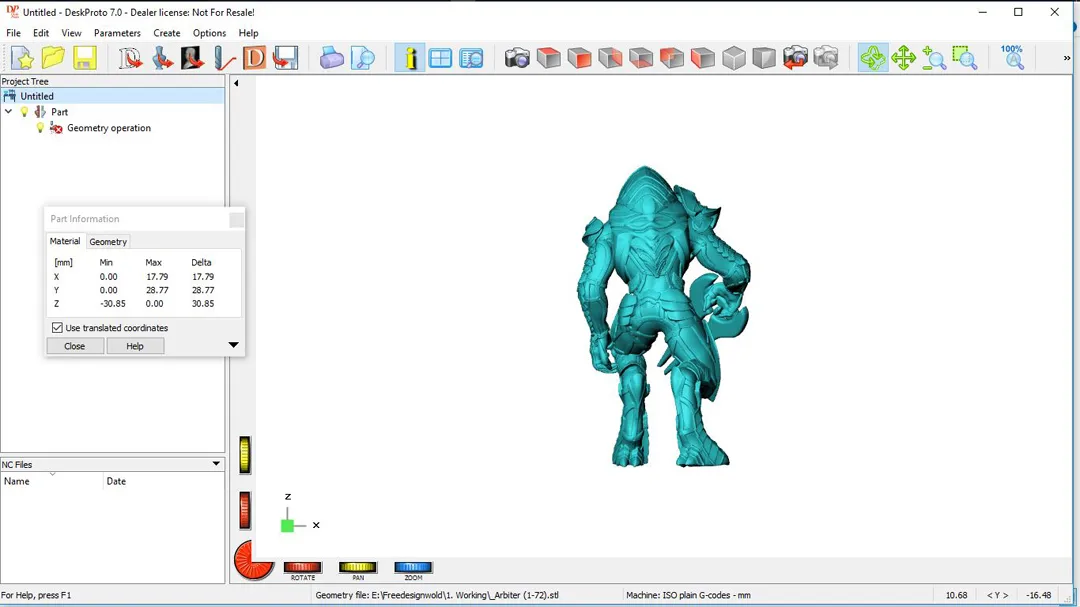Open the File menu
Screen dimensions: 1080x607
coord(13,32)
